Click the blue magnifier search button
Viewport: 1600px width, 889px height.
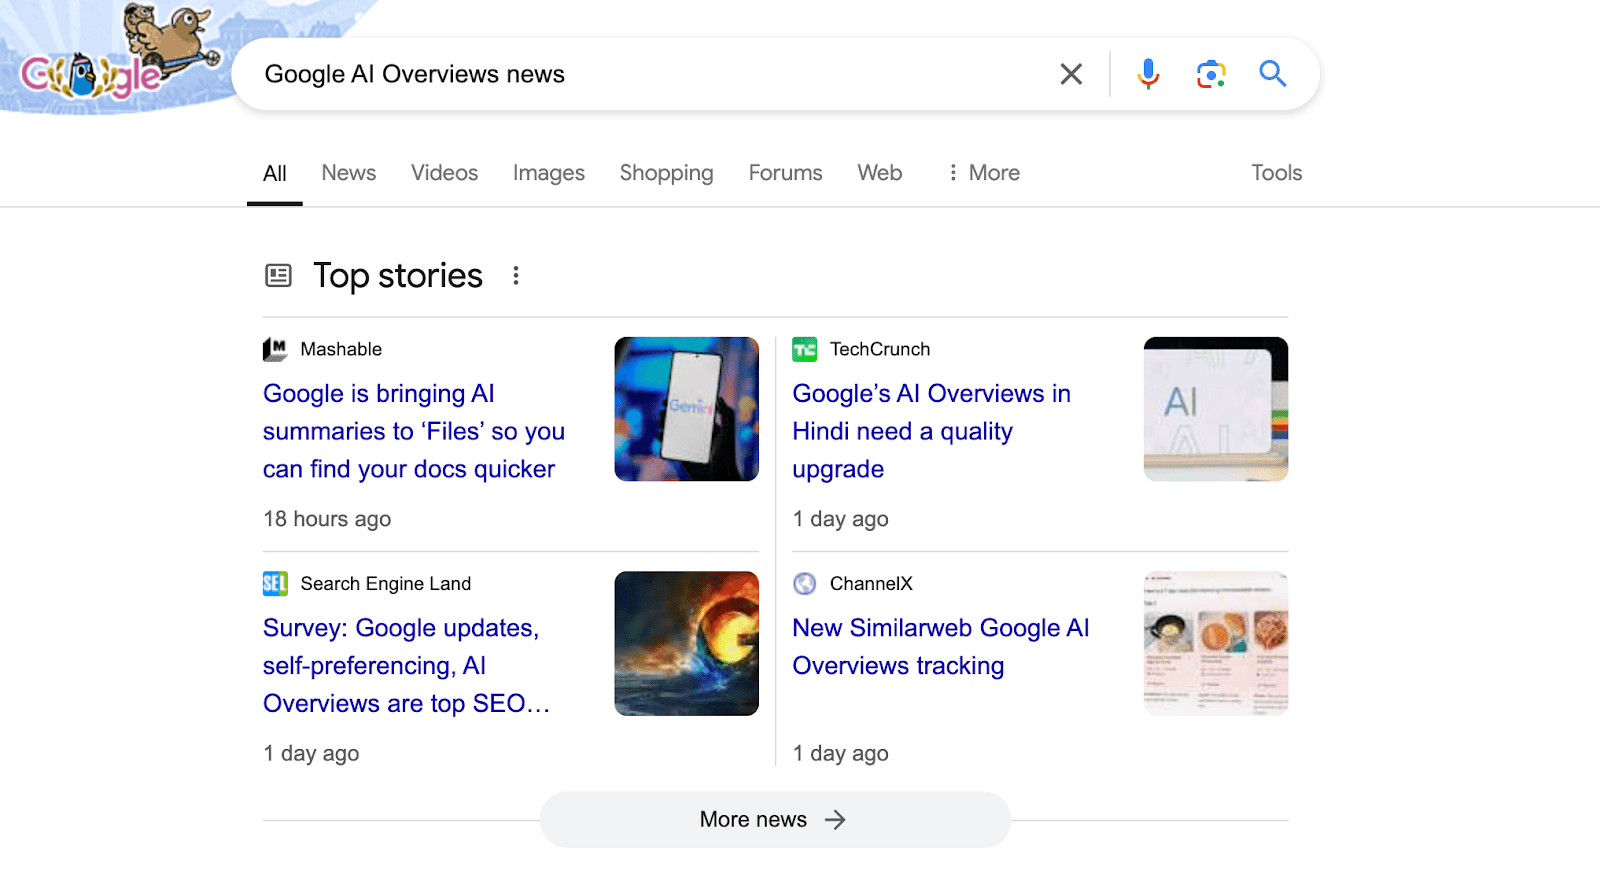[1272, 73]
